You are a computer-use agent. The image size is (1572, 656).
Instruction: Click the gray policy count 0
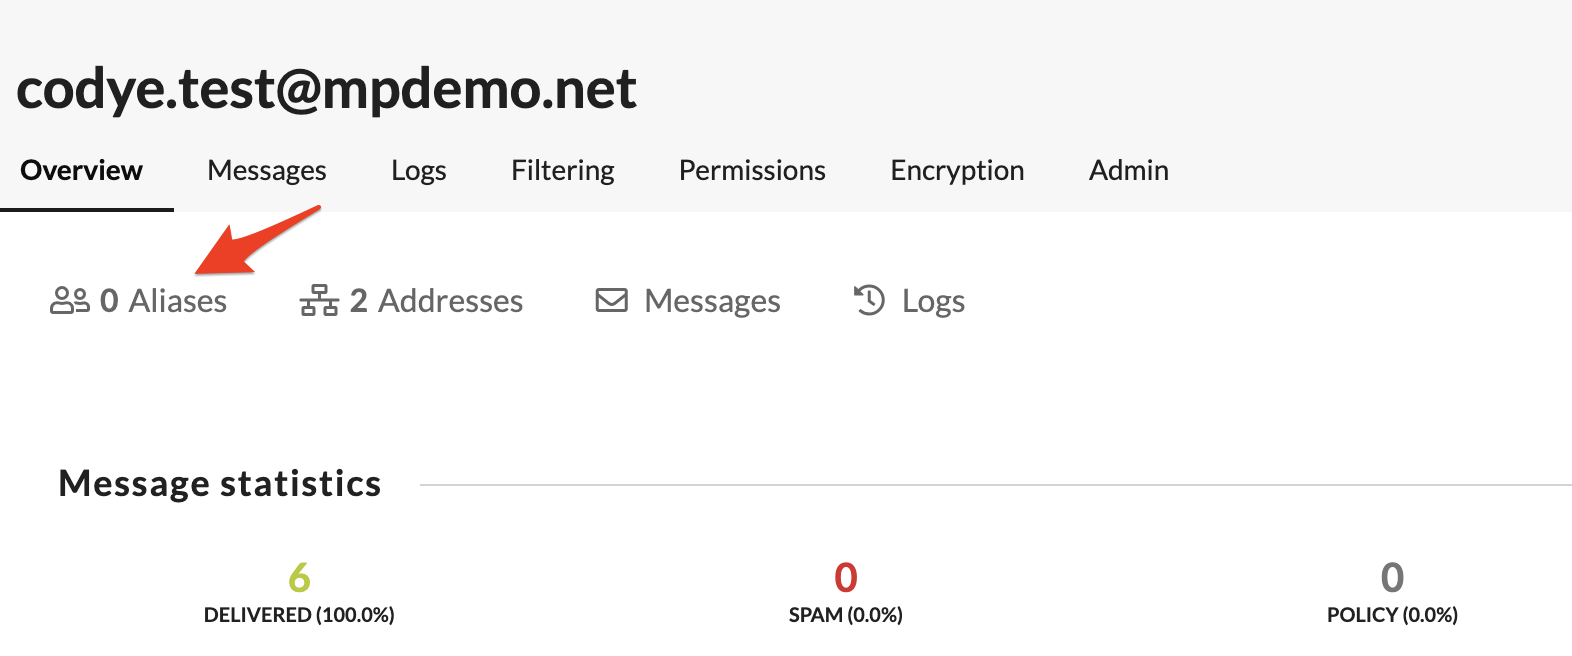pyautogui.click(x=1392, y=577)
